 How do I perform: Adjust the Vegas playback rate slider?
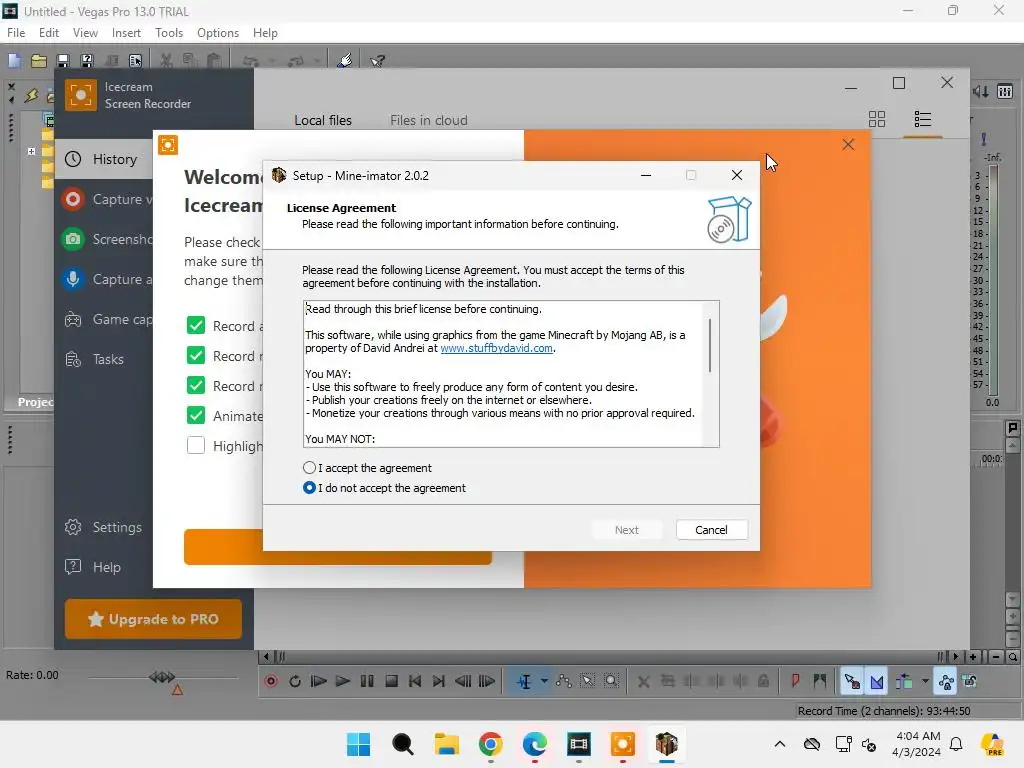162,677
